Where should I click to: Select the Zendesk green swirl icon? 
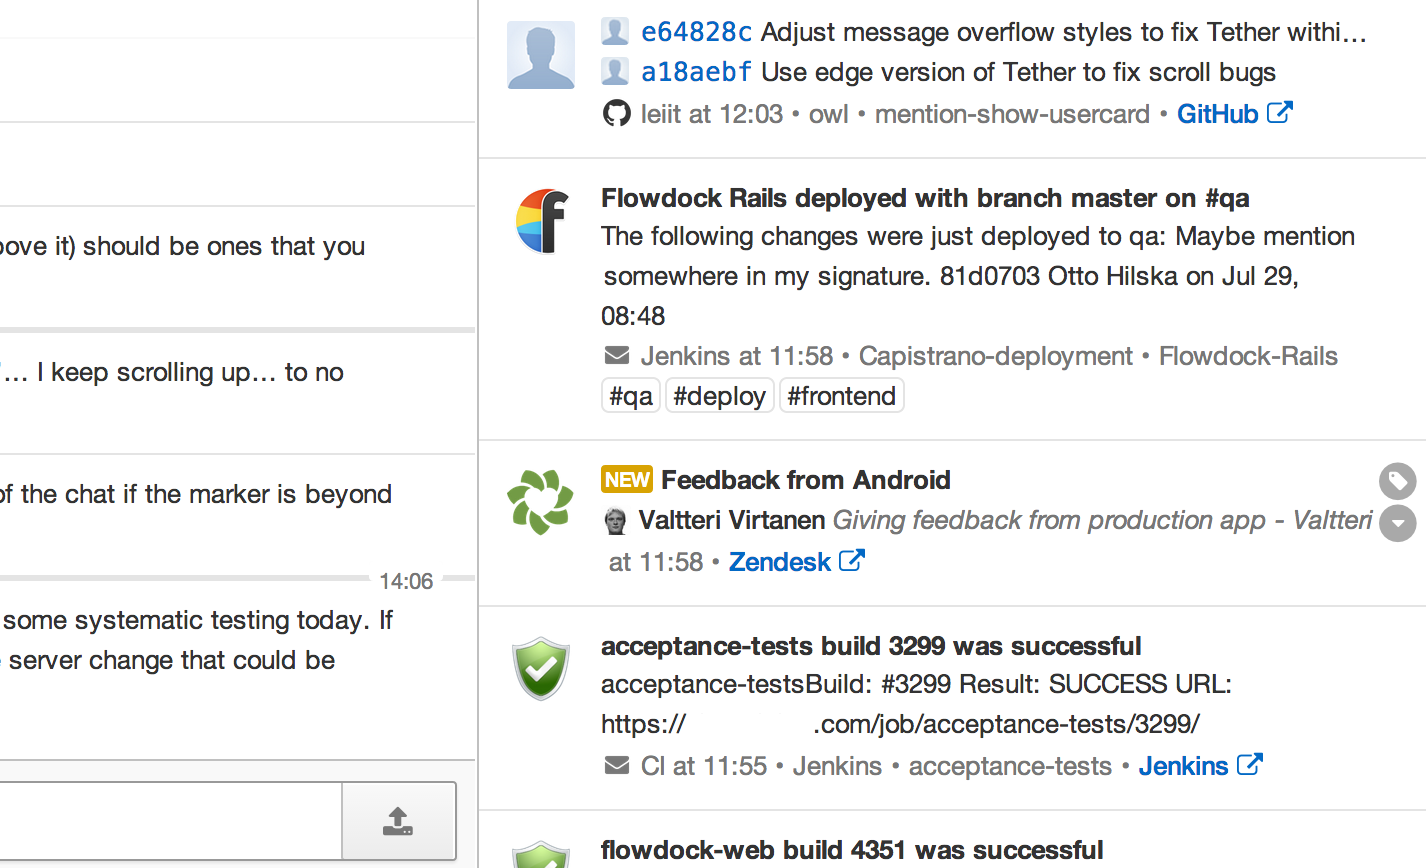(541, 501)
